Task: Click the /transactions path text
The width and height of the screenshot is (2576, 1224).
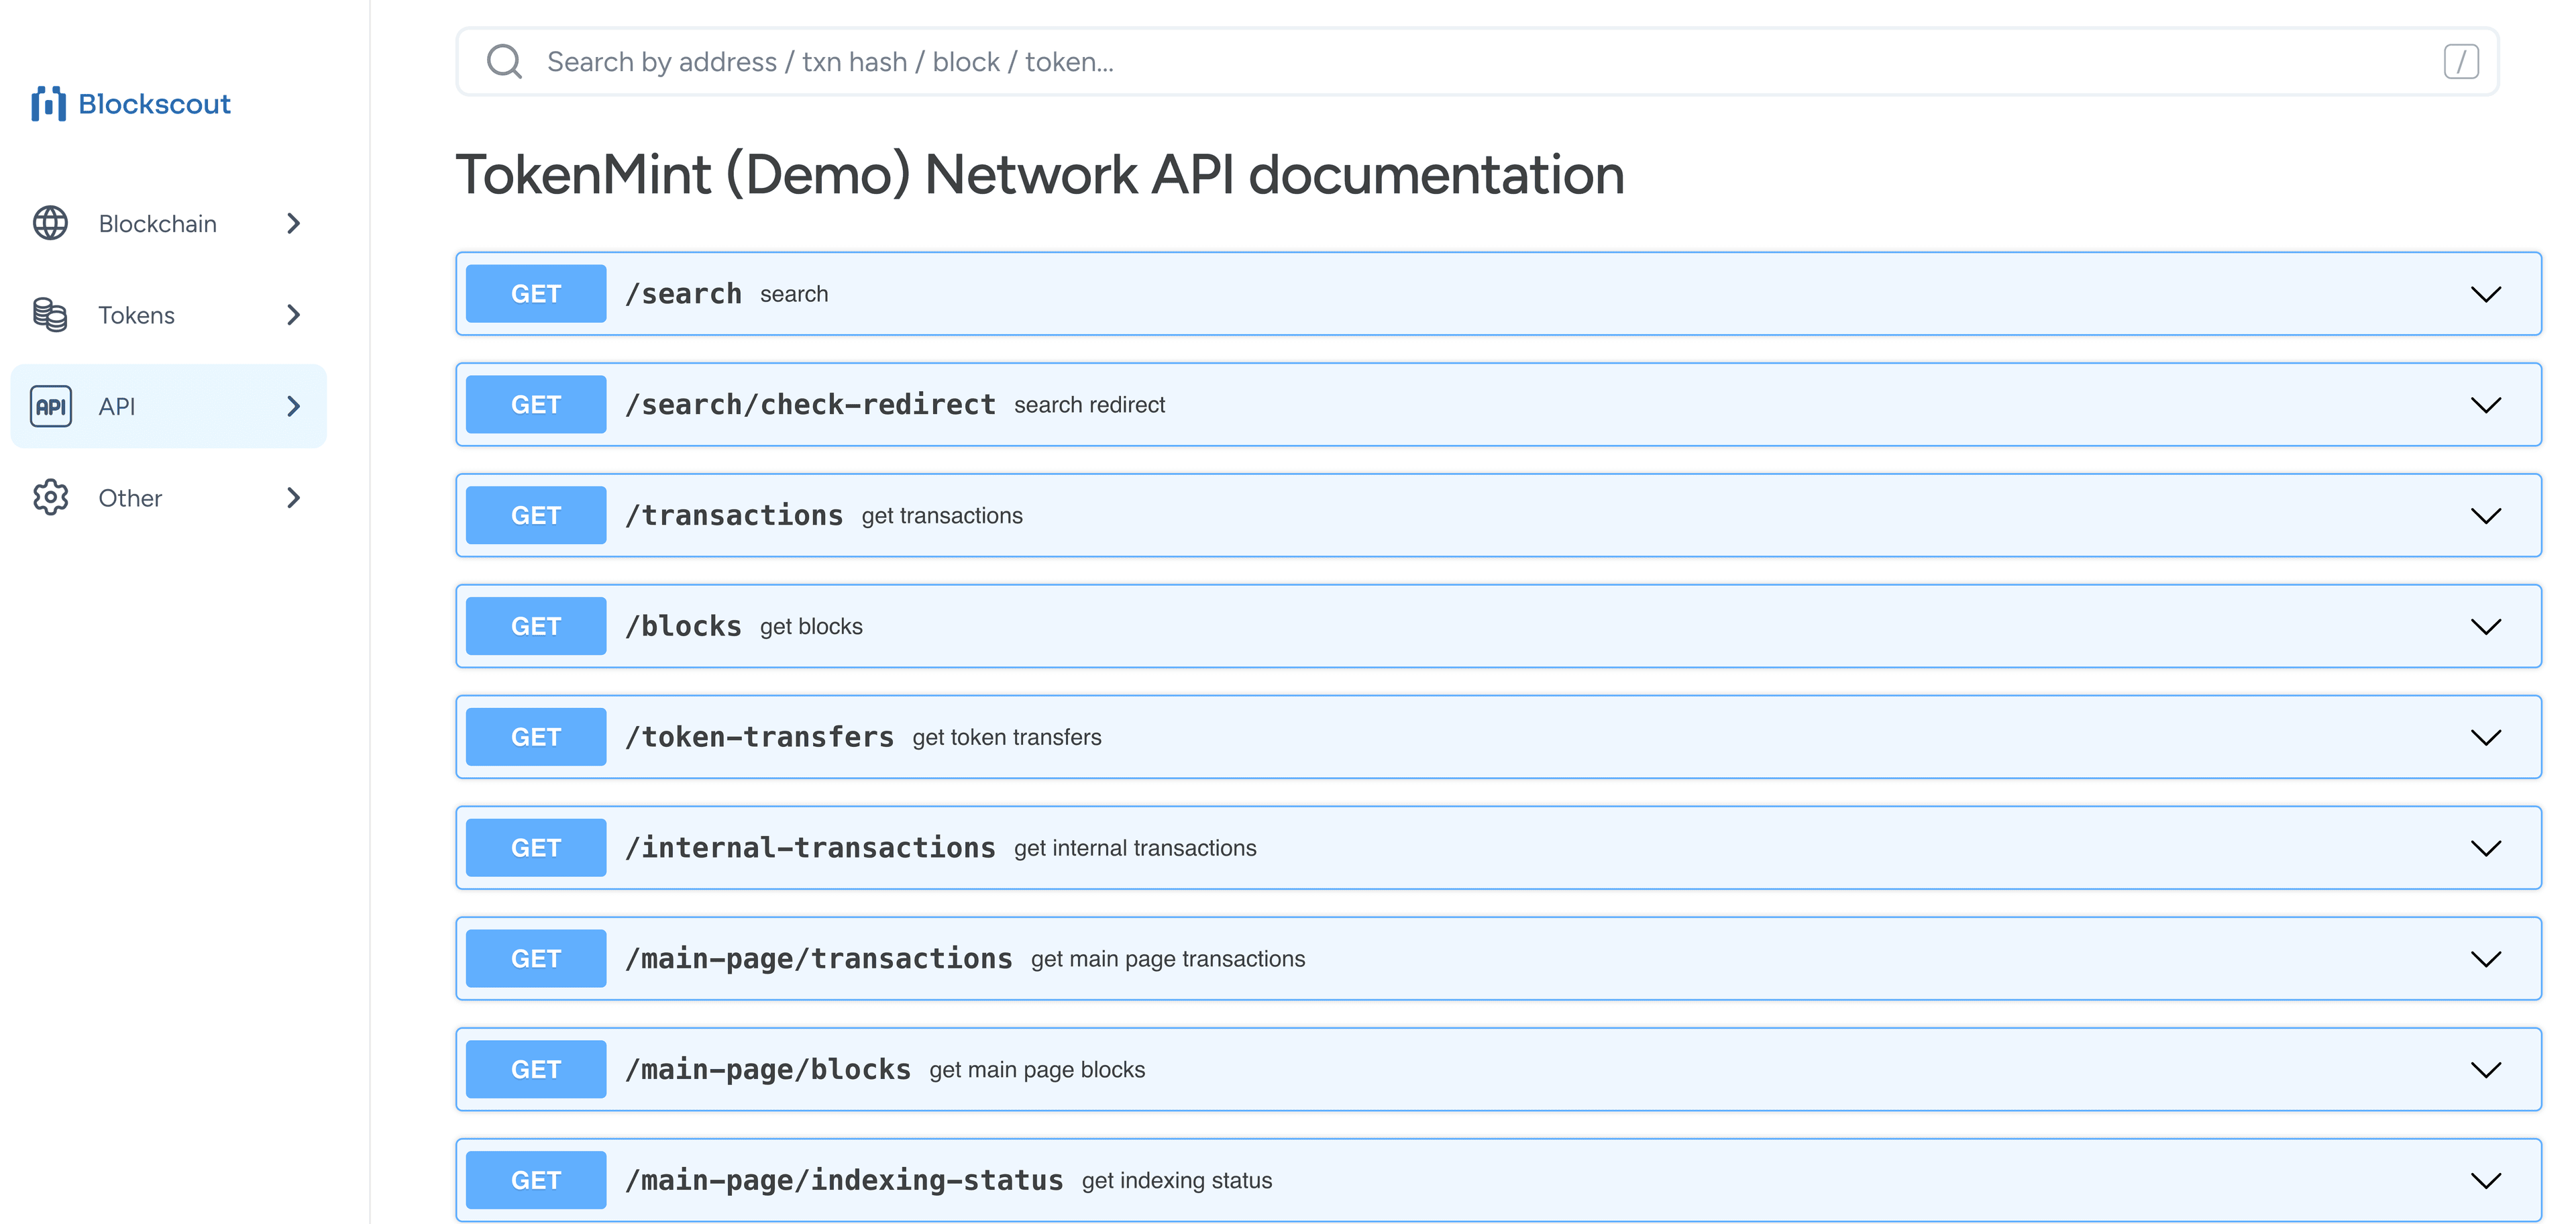Action: [x=734, y=516]
